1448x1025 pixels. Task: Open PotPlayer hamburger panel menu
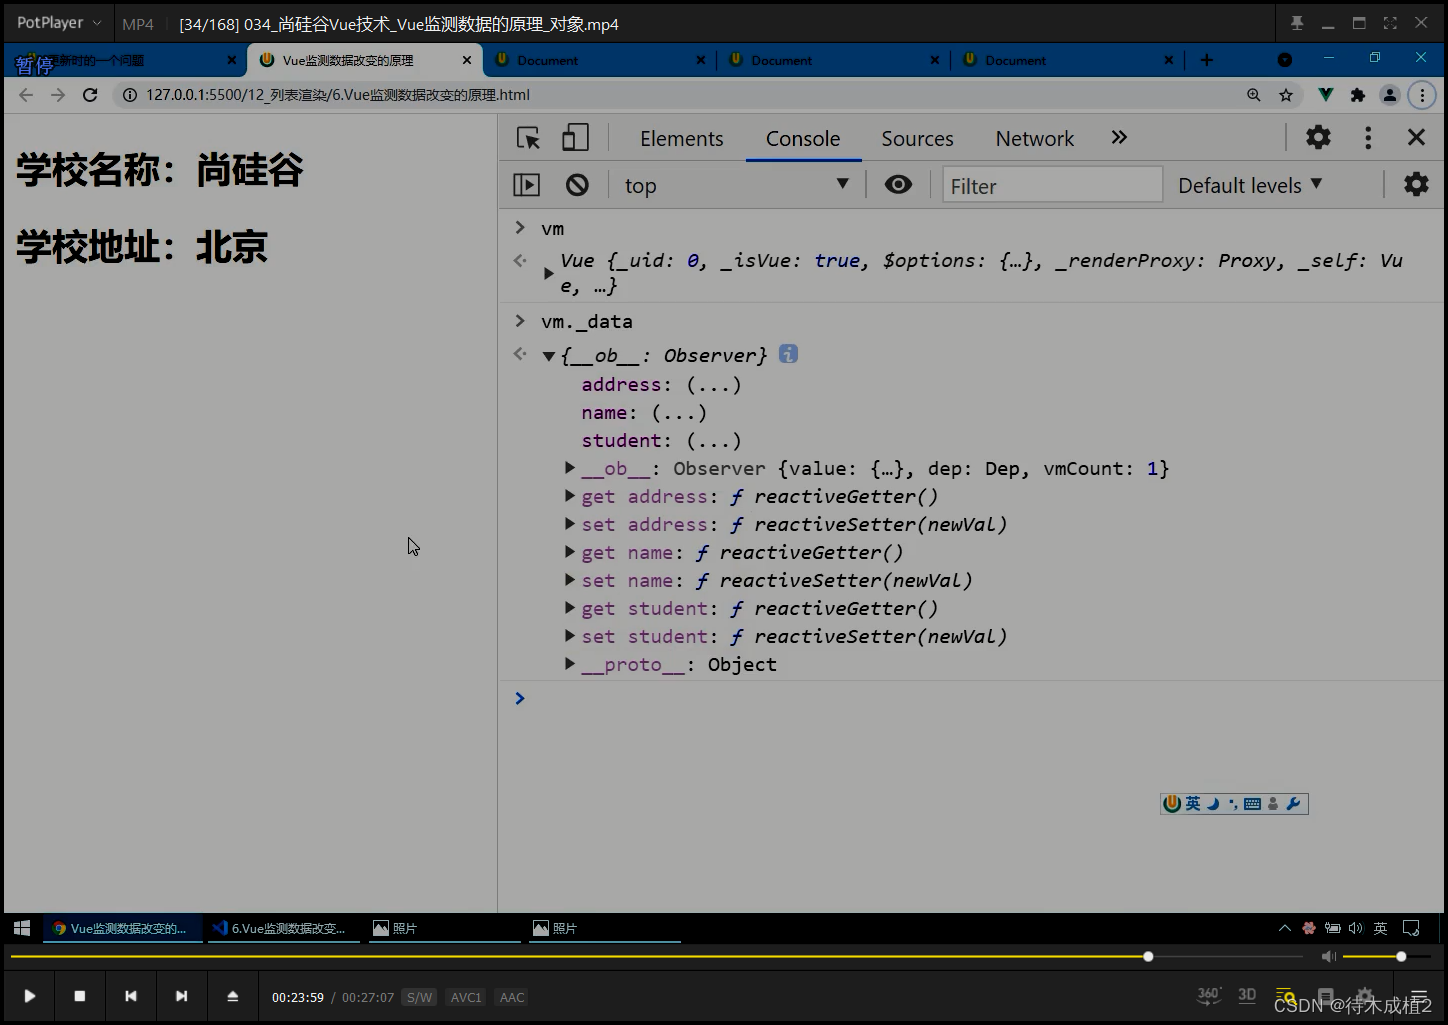[1418, 996]
